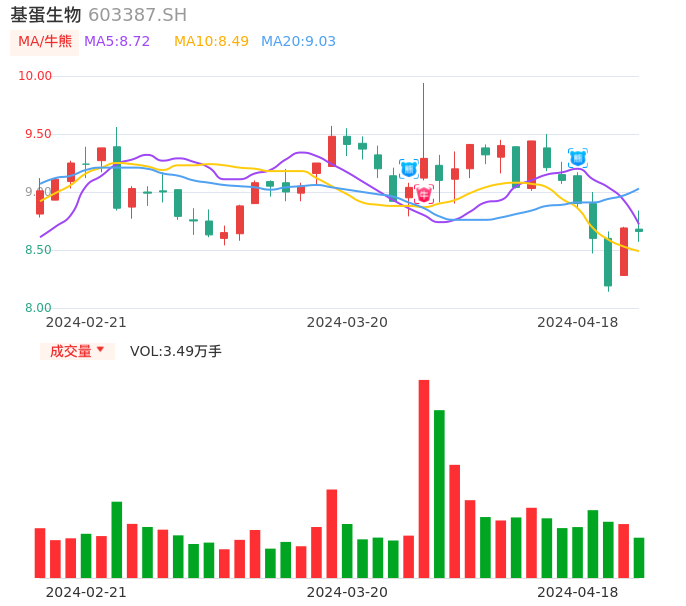686x606 pixels.
Task: Click the red bull marker icon
Action: [x=424, y=194]
